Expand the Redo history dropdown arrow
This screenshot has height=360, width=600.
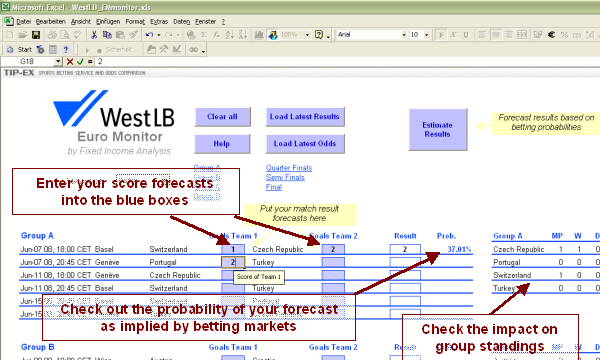[178, 35]
